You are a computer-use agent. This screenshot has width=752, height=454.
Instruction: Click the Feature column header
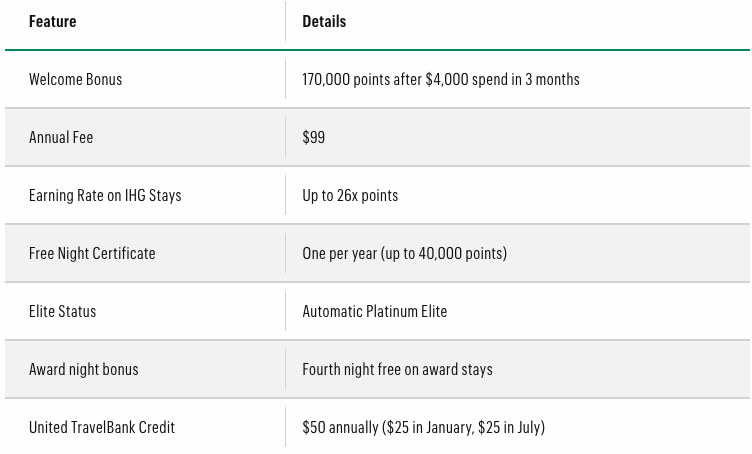coord(52,21)
